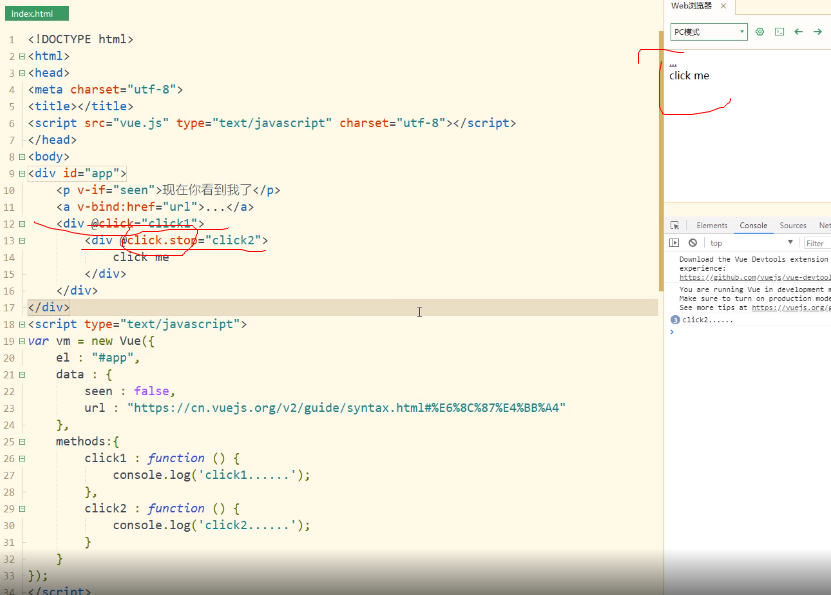The image size is (831, 595).
Task: Collapse the div id=app block on line 9
Action: (x=22, y=173)
